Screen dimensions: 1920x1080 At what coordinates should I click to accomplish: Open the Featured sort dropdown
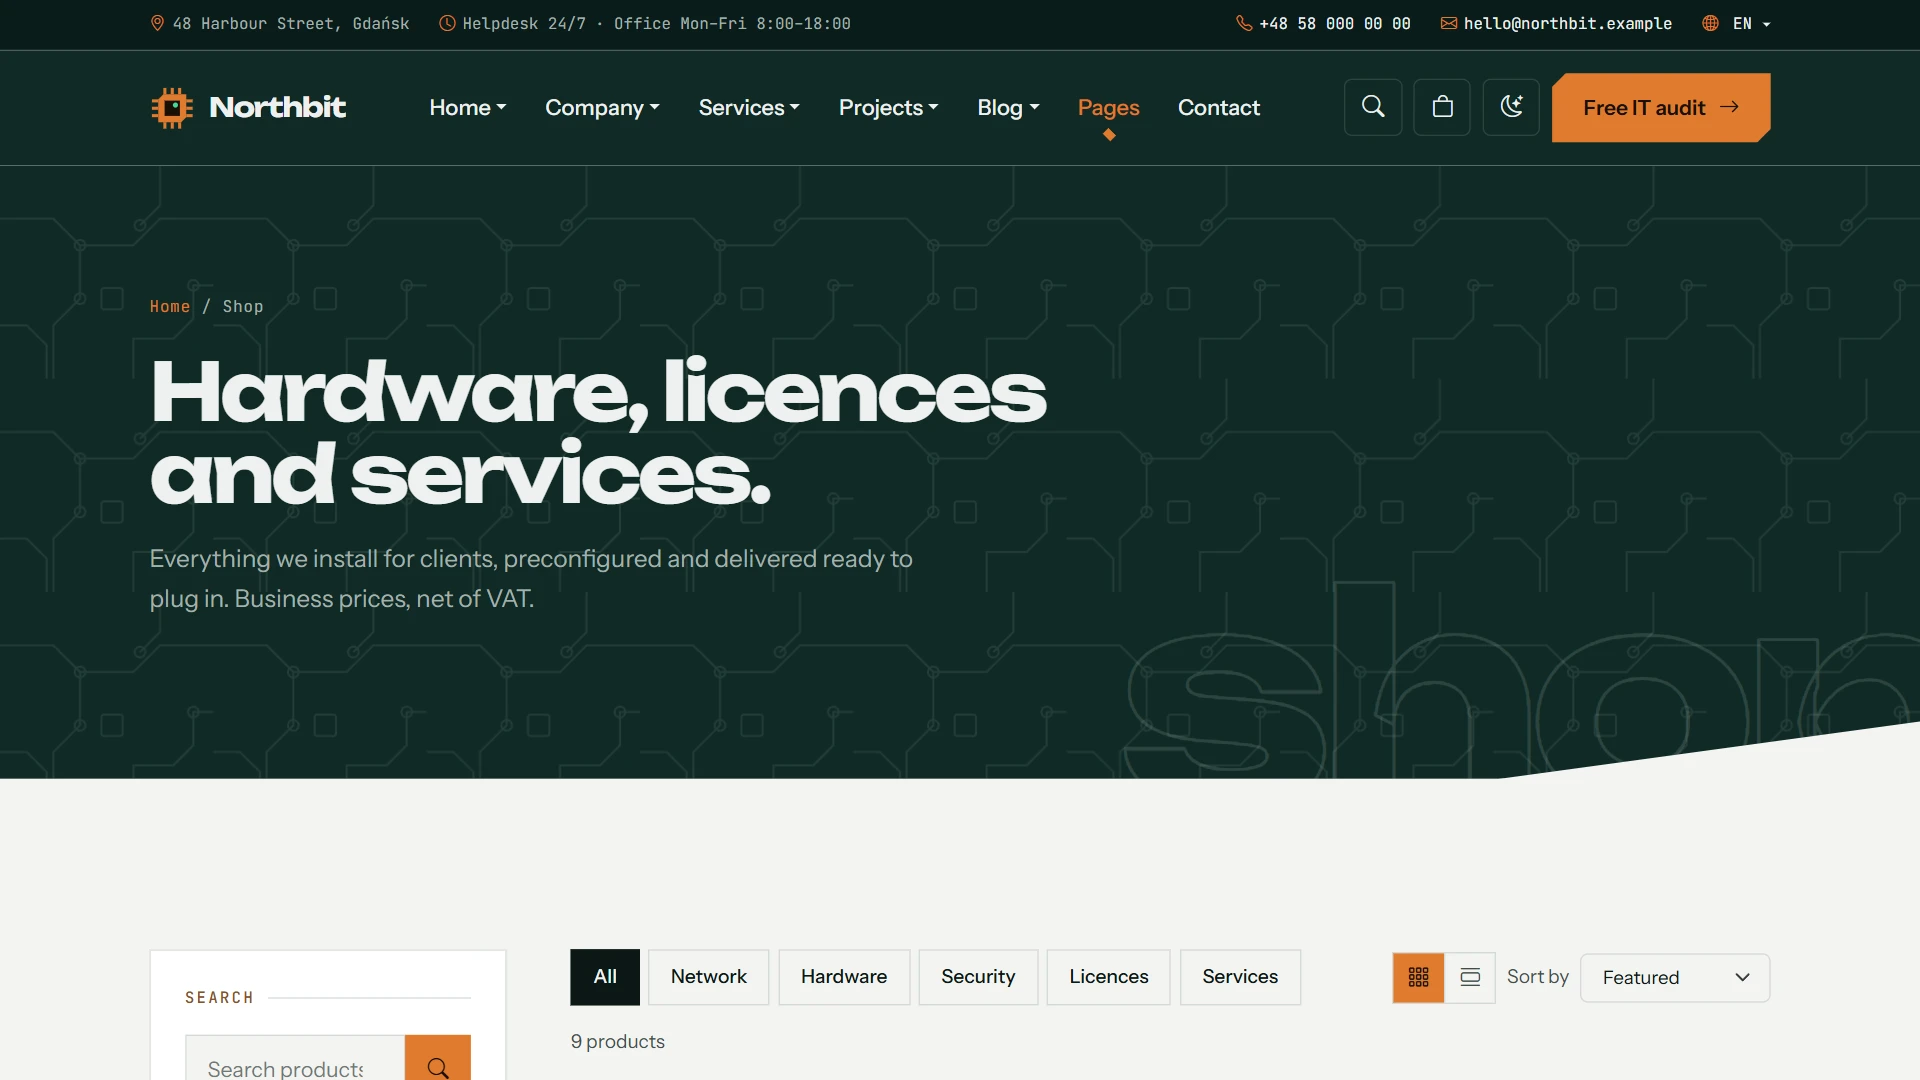pyautogui.click(x=1675, y=977)
